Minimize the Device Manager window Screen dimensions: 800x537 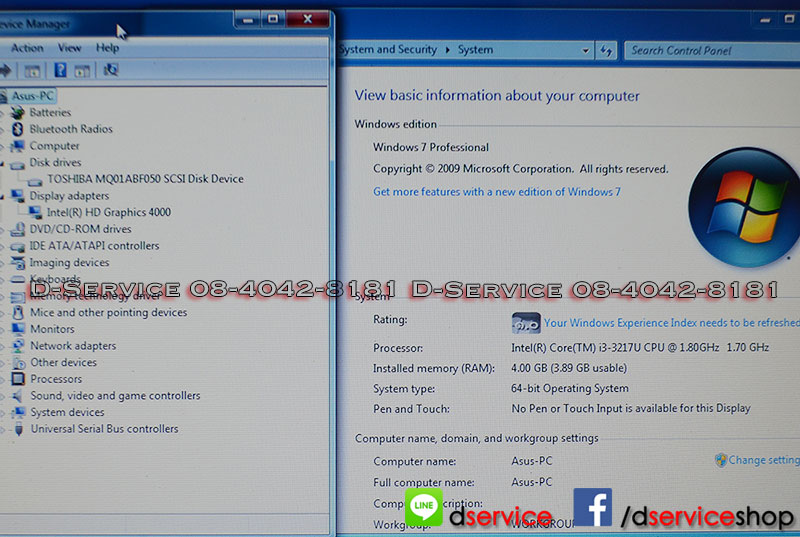(248, 20)
